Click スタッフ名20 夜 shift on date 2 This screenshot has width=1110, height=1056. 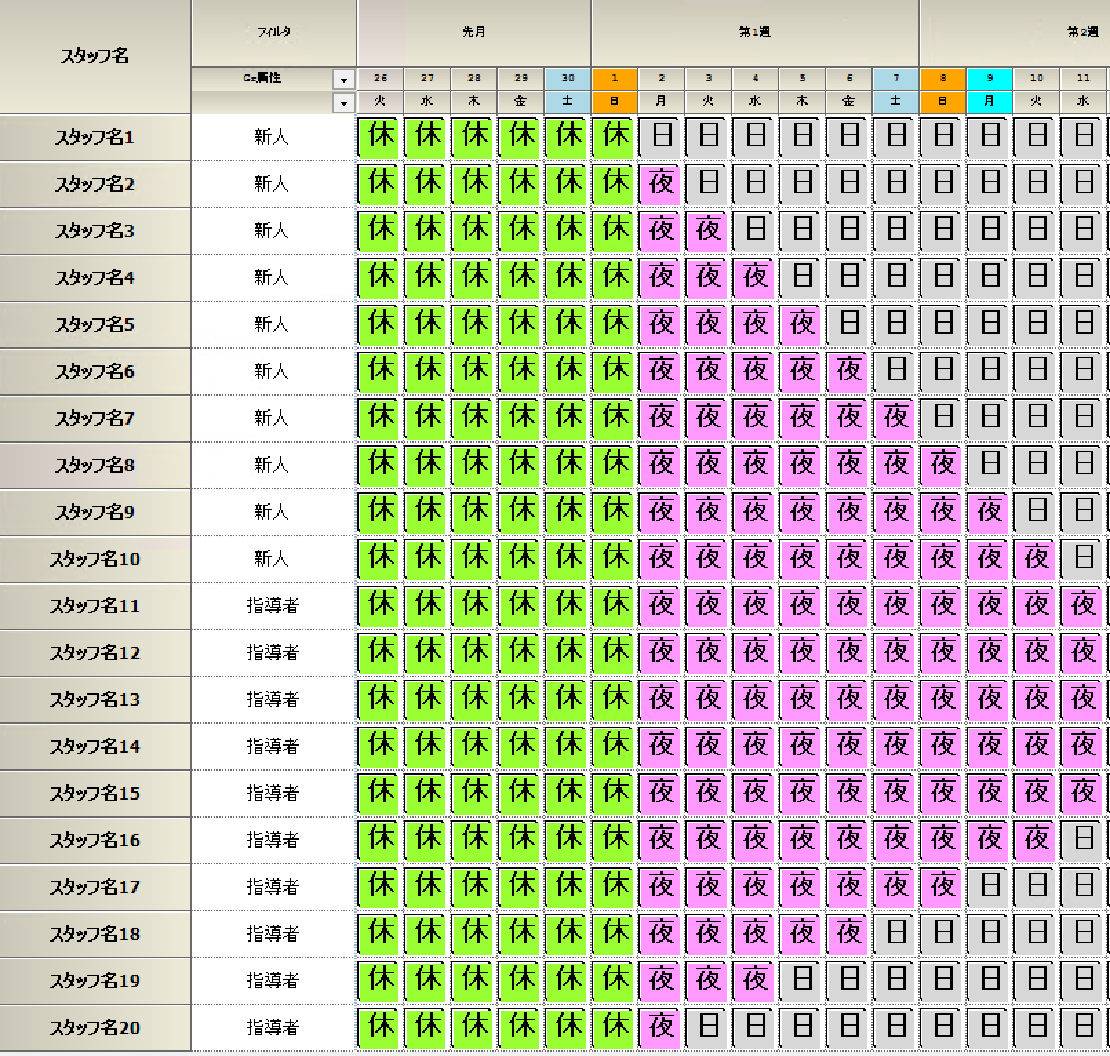pos(661,1027)
